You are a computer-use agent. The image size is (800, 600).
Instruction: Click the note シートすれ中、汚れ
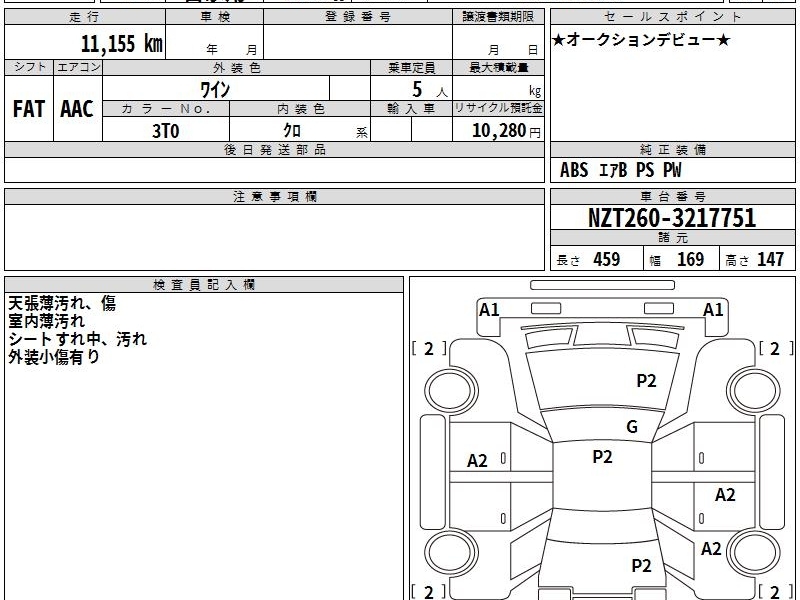[78, 339]
